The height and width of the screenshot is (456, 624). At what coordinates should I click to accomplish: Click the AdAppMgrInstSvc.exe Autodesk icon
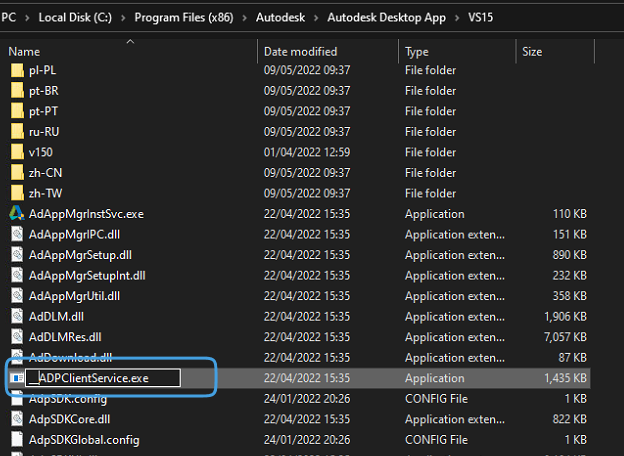pyautogui.click(x=16, y=213)
